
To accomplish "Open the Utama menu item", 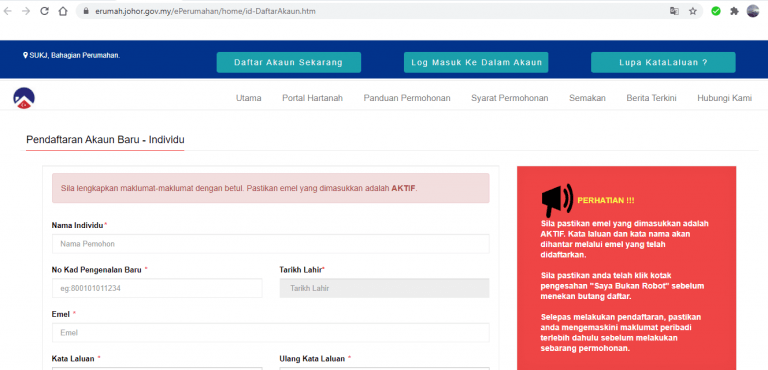I will pyautogui.click(x=249, y=98).
